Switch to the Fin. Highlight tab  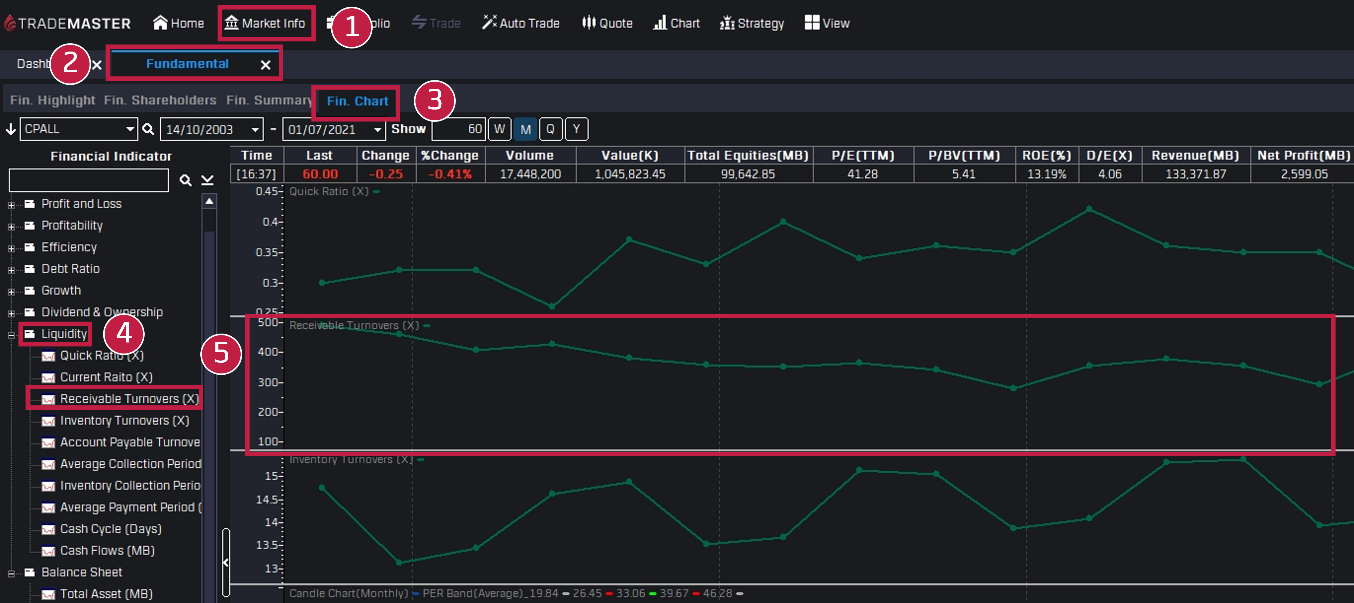pyautogui.click(x=52, y=101)
